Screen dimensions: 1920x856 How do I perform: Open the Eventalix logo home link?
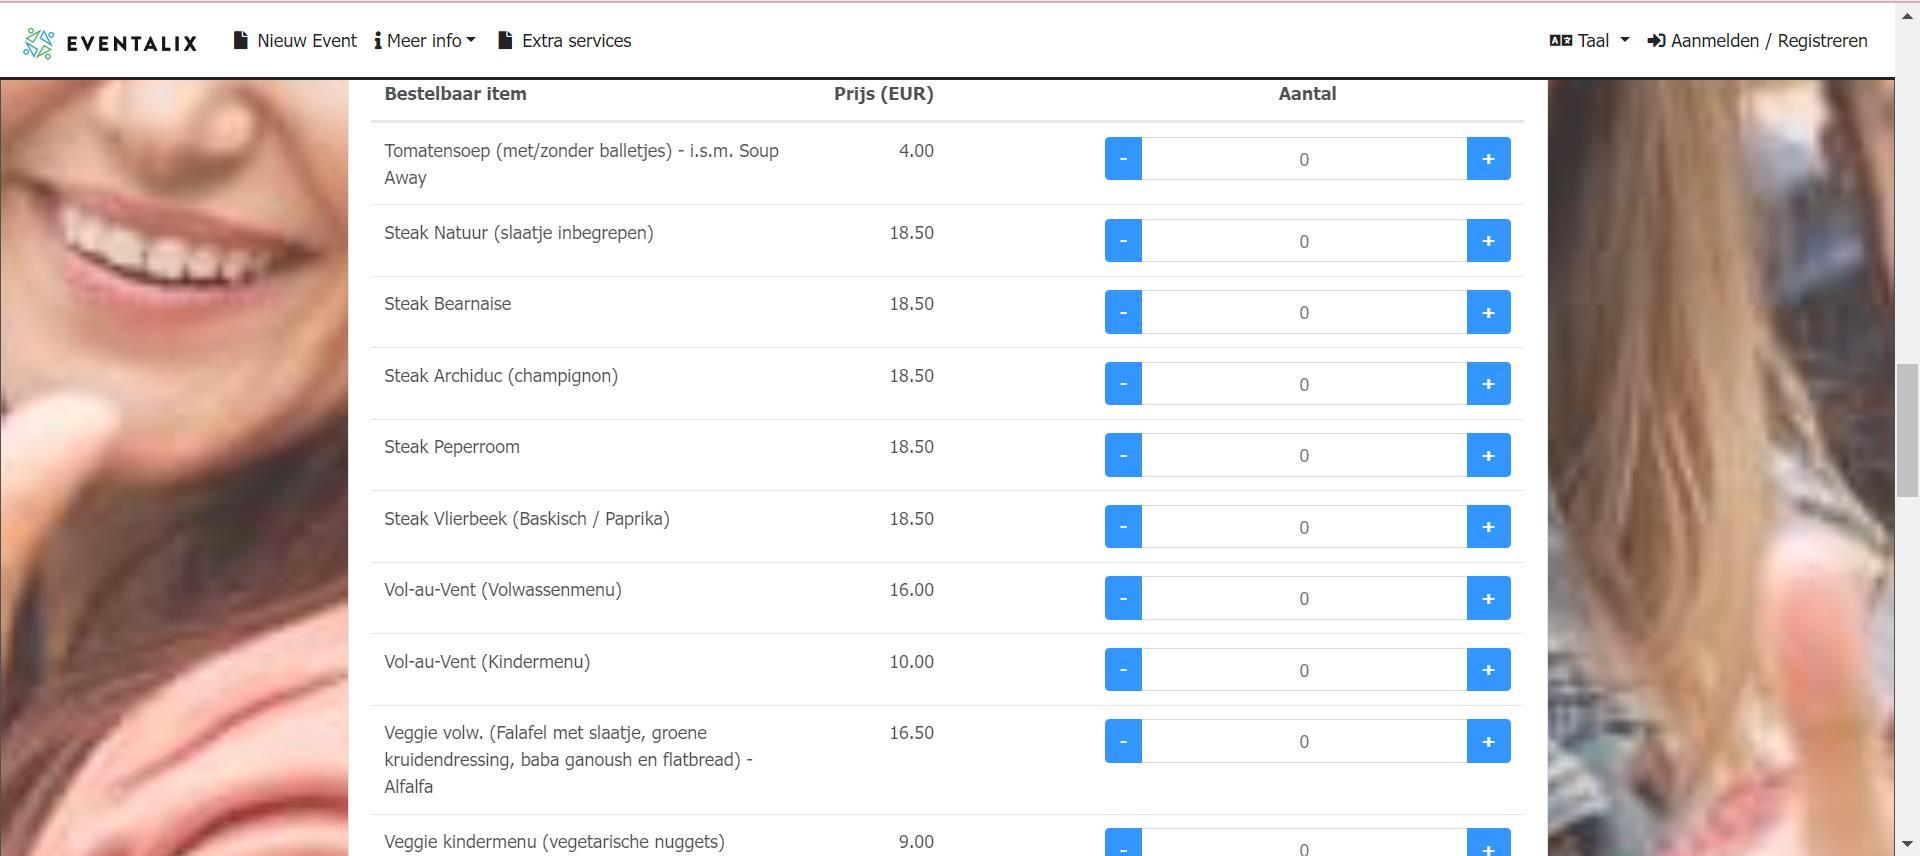point(110,42)
